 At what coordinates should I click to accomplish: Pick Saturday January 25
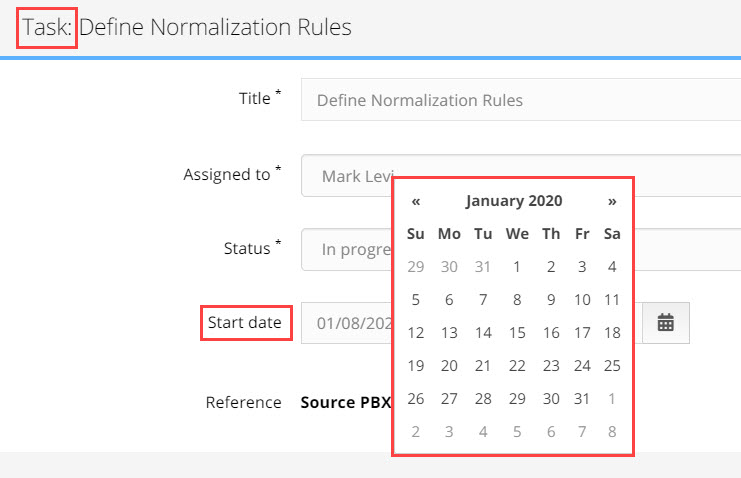point(612,366)
